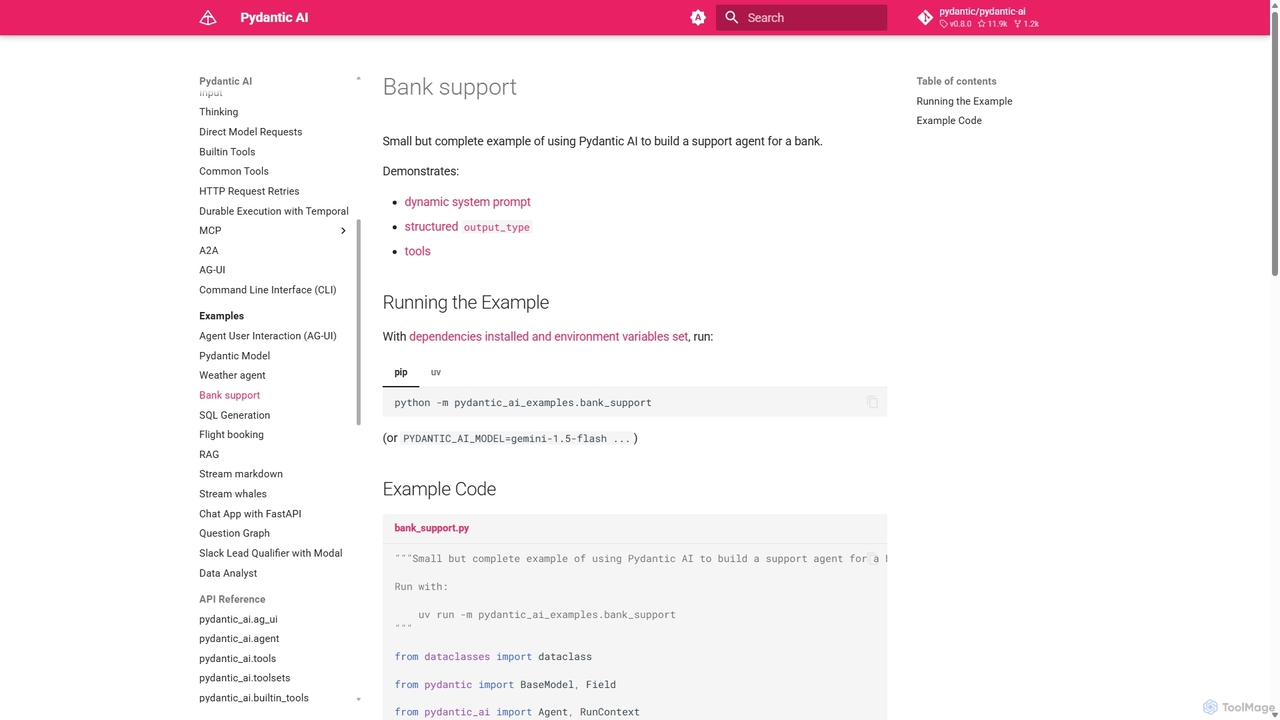Jump to Example Code in contents

pyautogui.click(x=949, y=121)
